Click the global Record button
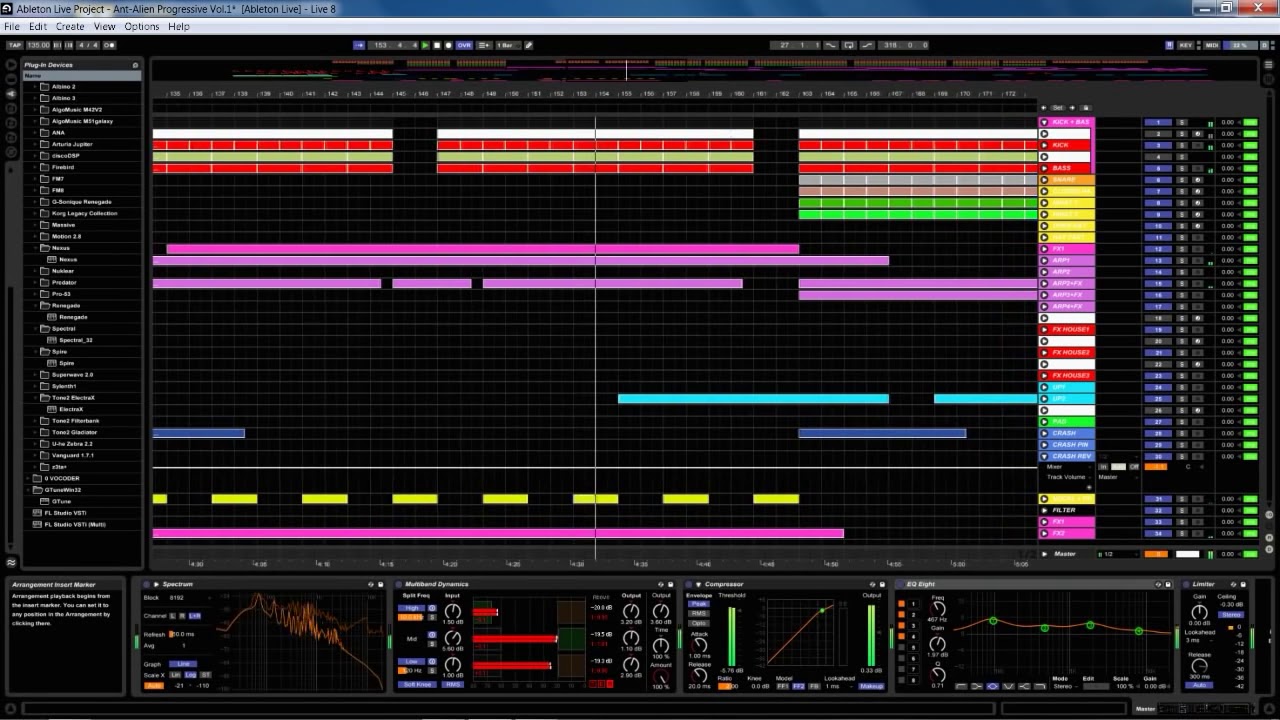 [x=449, y=45]
